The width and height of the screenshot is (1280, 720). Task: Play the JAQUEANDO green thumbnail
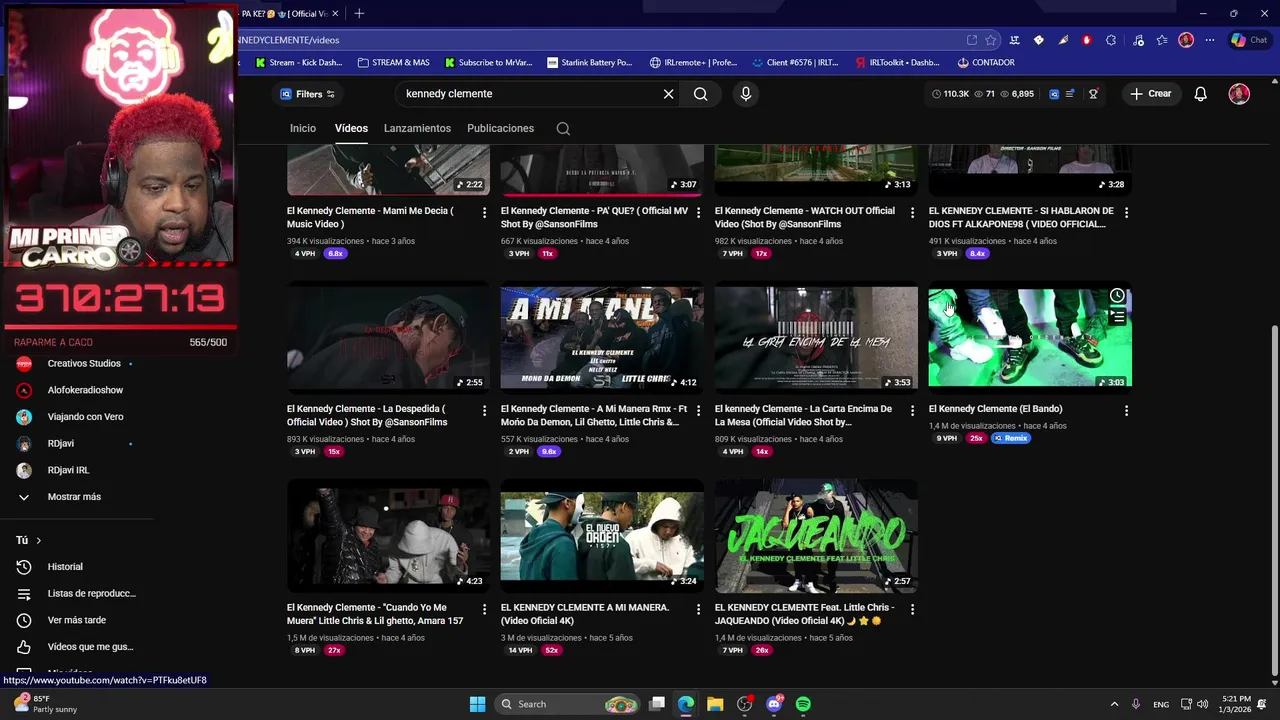point(816,536)
